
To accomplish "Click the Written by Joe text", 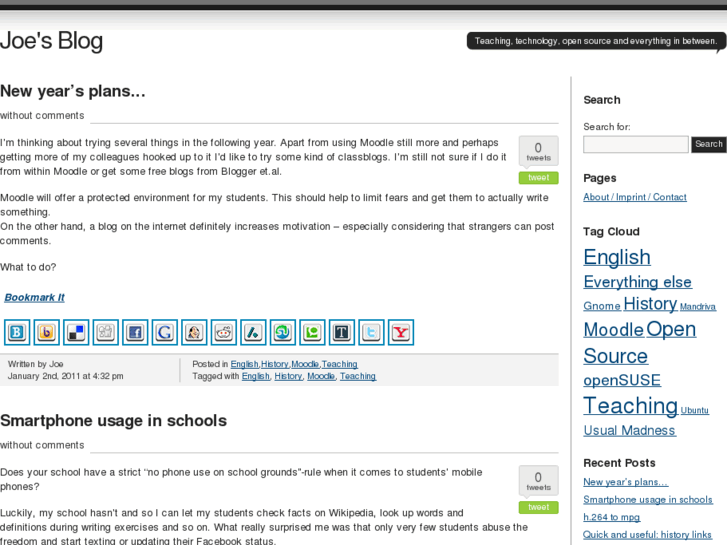I will [36, 364].
